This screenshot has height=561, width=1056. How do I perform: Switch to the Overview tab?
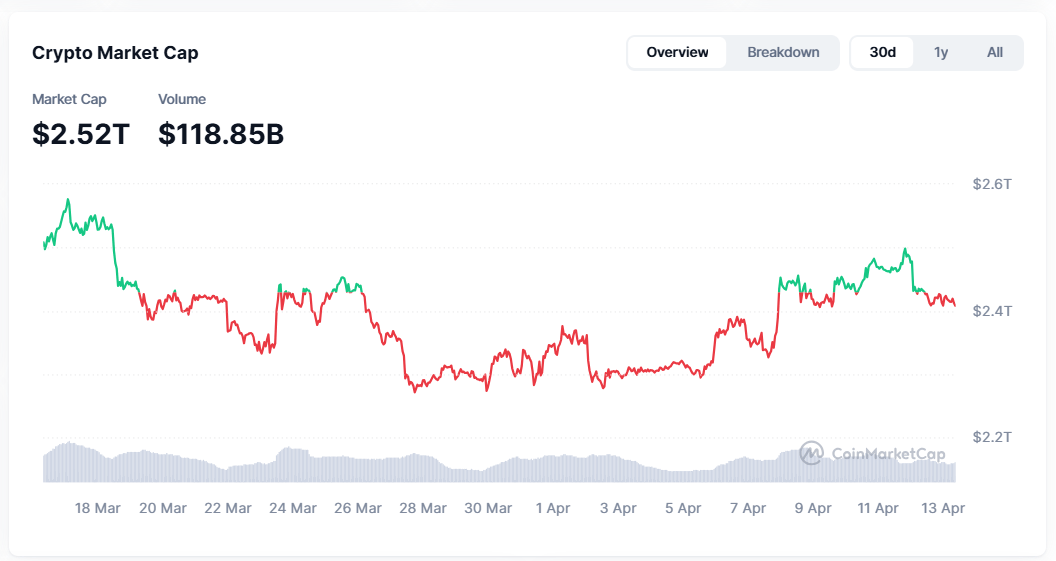point(677,53)
